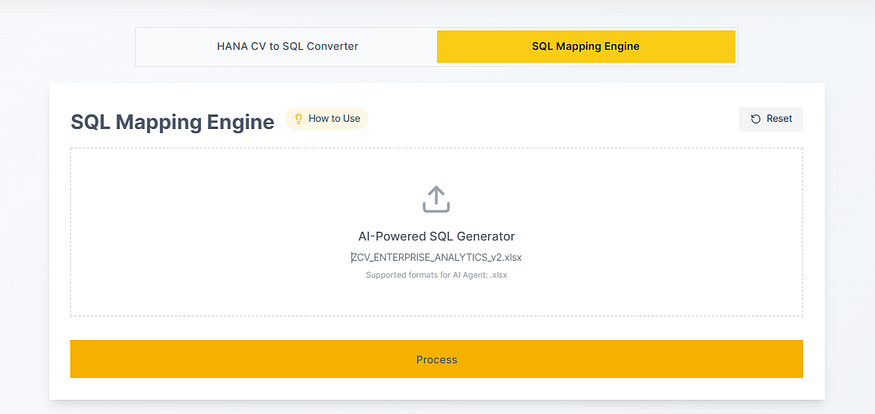The image size is (875, 414).
Task: Select the ZCV_ENTERPRISE_ANALYTICS_v2.xlsx file name
Action: pyautogui.click(x=437, y=257)
